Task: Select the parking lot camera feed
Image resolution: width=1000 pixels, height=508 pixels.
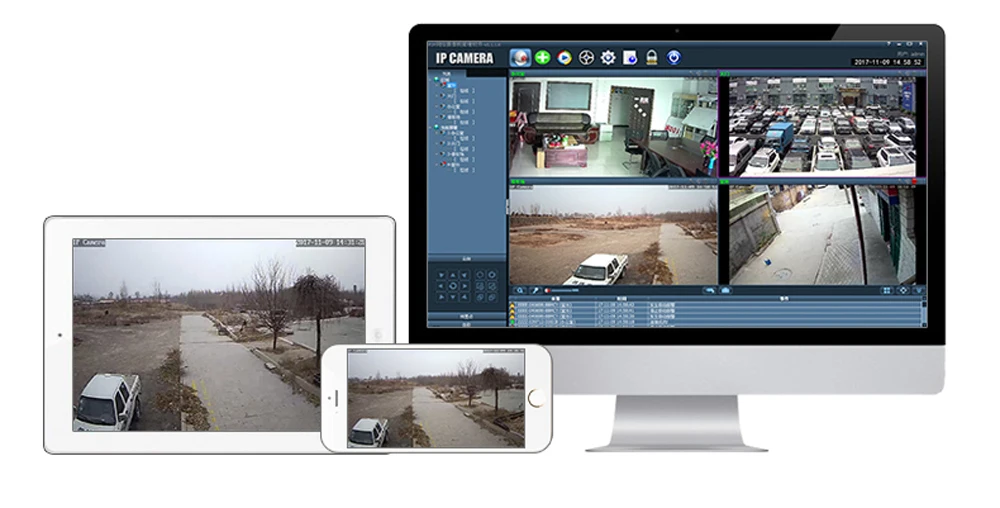Action: (x=822, y=127)
